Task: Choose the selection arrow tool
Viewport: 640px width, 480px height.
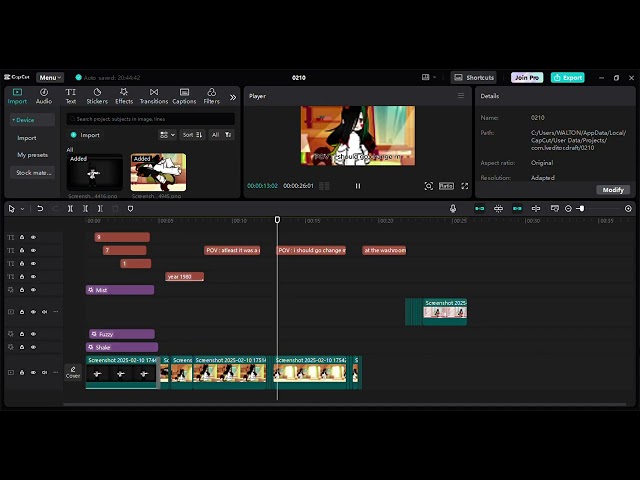Action: click(x=11, y=209)
